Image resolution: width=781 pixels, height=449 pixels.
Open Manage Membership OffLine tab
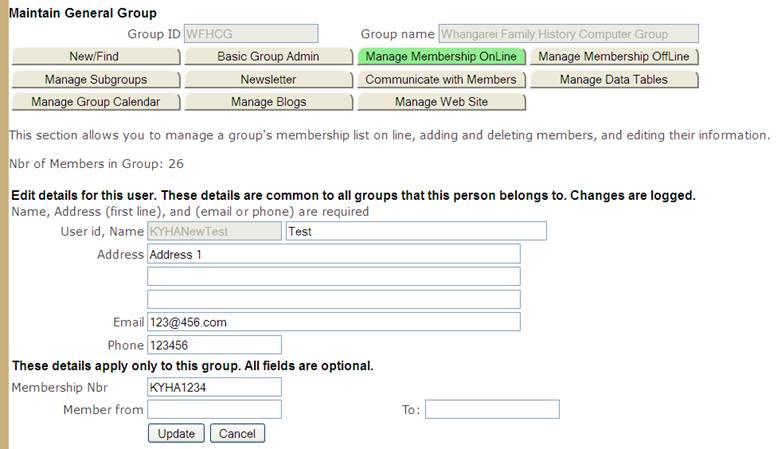tap(614, 56)
